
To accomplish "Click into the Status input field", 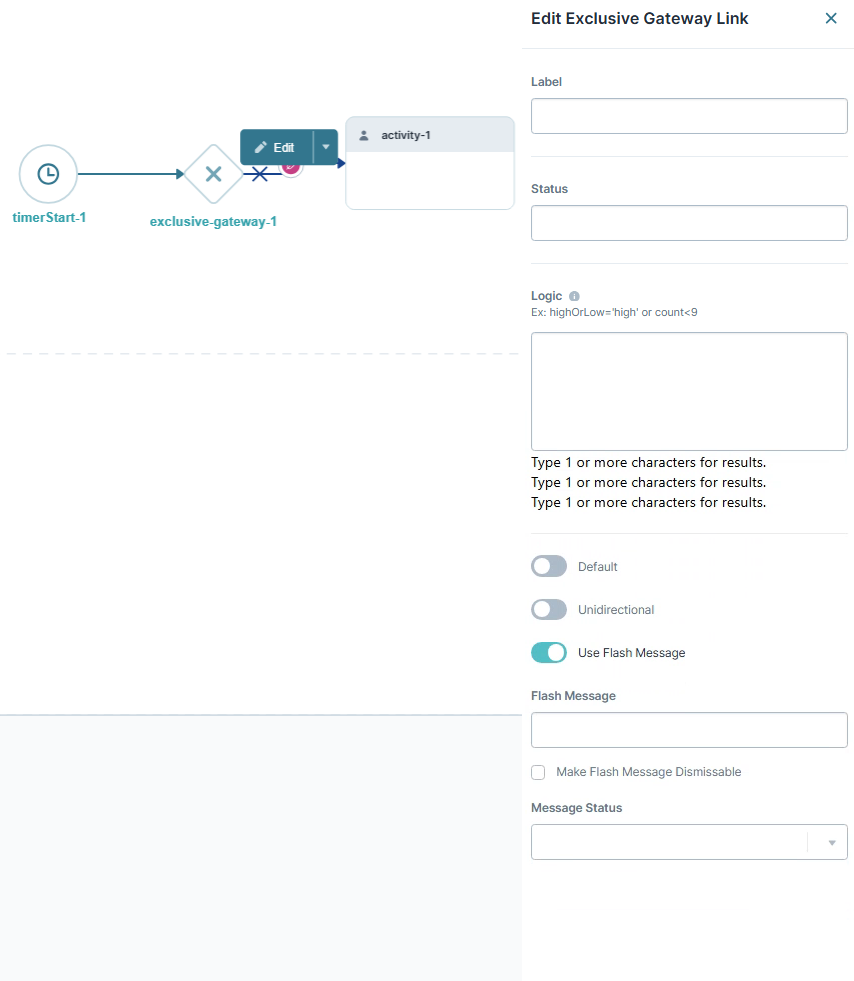I will click(x=689, y=222).
